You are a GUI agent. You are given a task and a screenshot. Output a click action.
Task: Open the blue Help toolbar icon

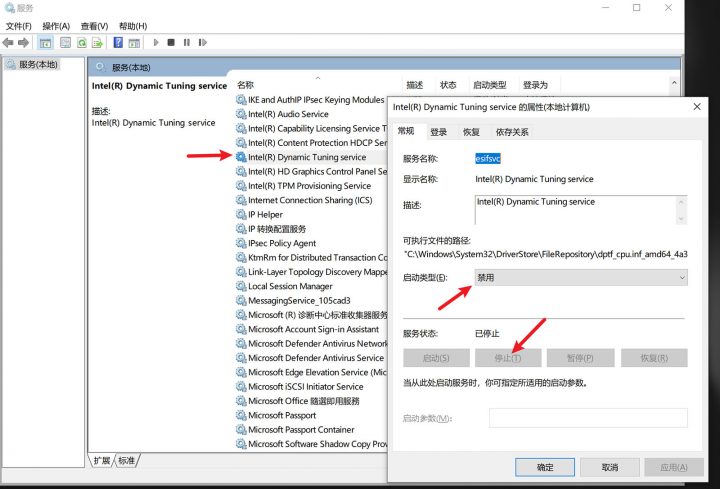[x=118, y=43]
